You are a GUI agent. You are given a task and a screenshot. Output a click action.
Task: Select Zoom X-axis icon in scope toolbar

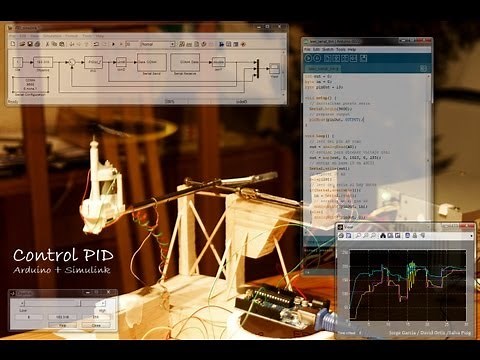[x=366, y=235]
